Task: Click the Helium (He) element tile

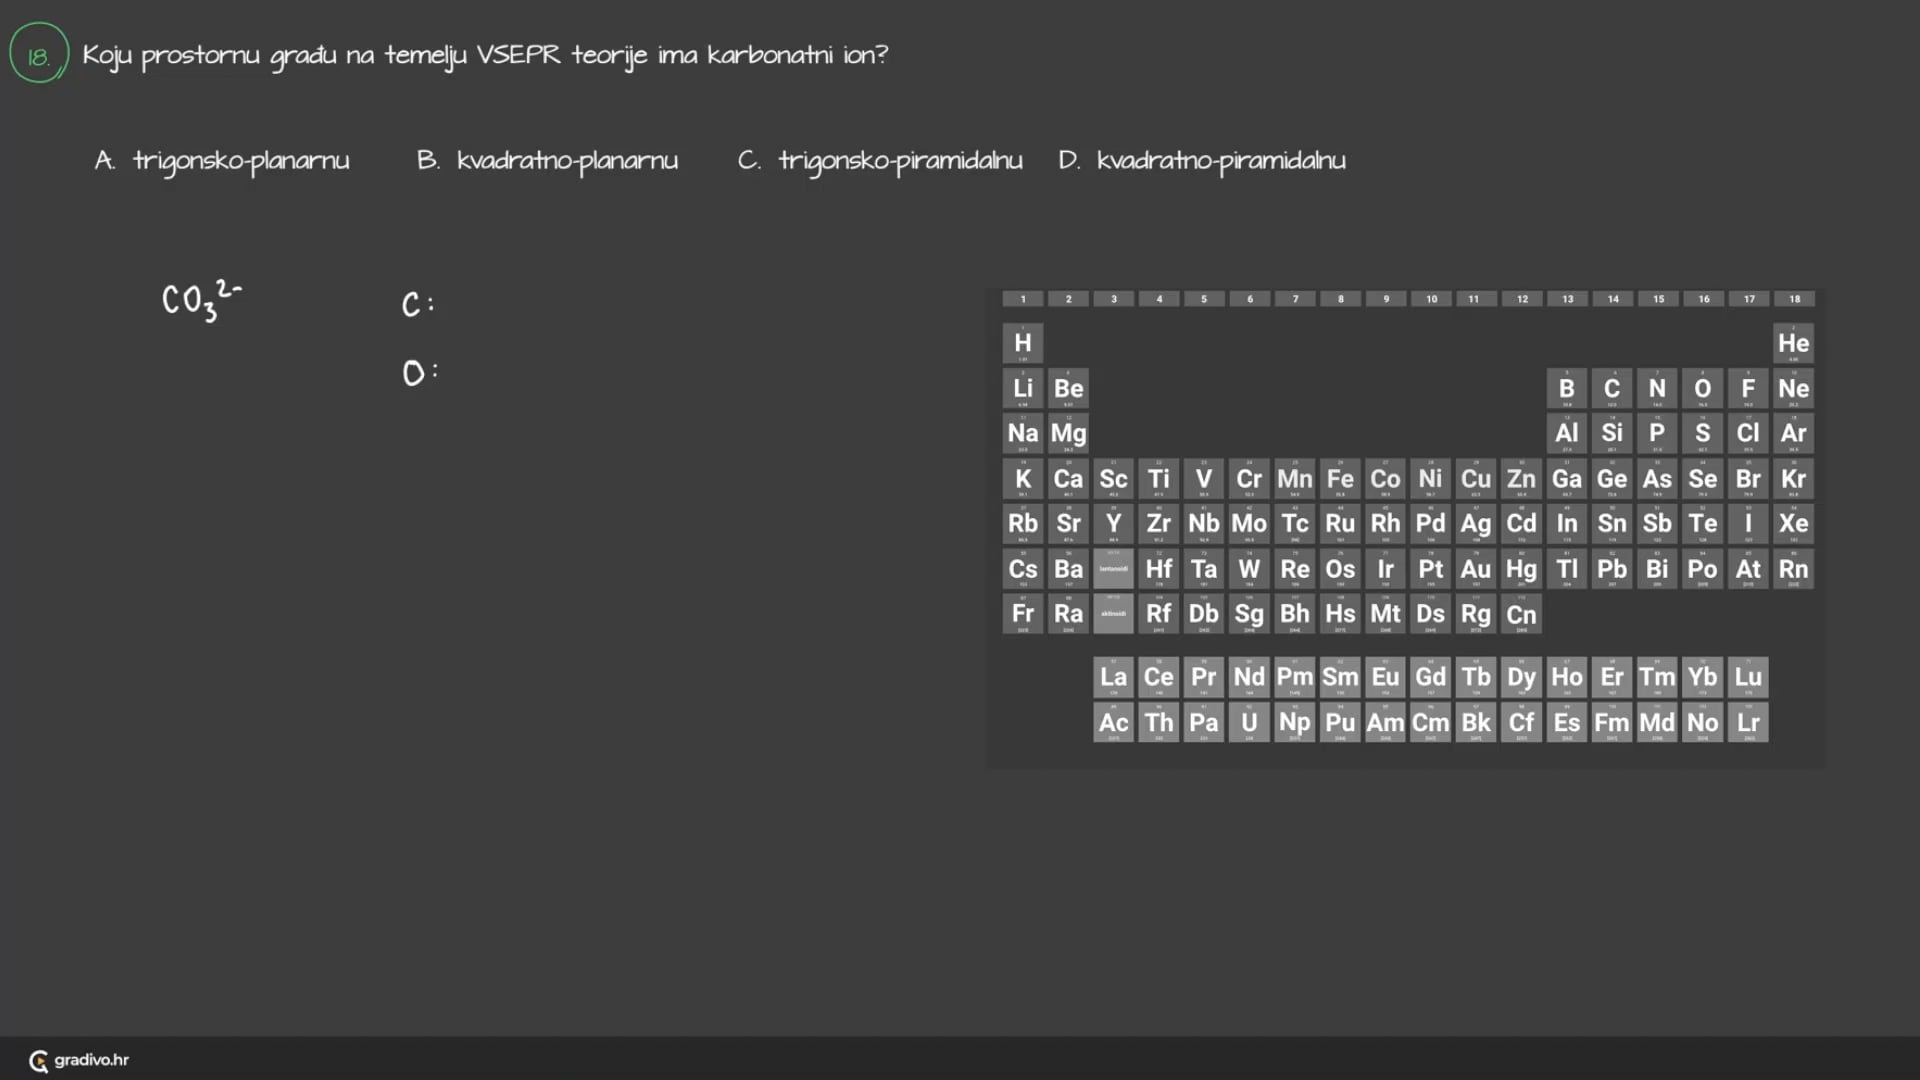Action: click(1793, 343)
